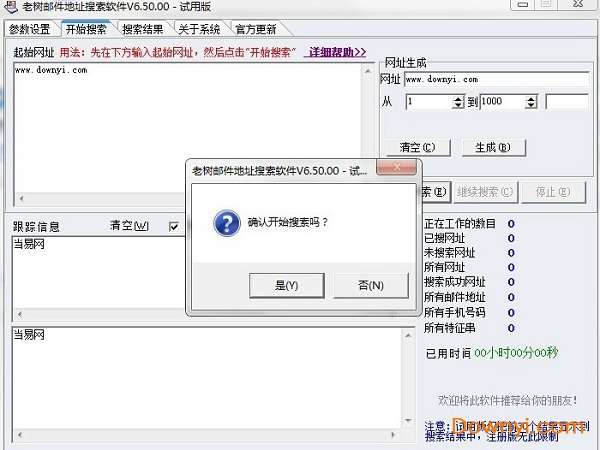Click the blue question mark dialog icon

coord(227,223)
